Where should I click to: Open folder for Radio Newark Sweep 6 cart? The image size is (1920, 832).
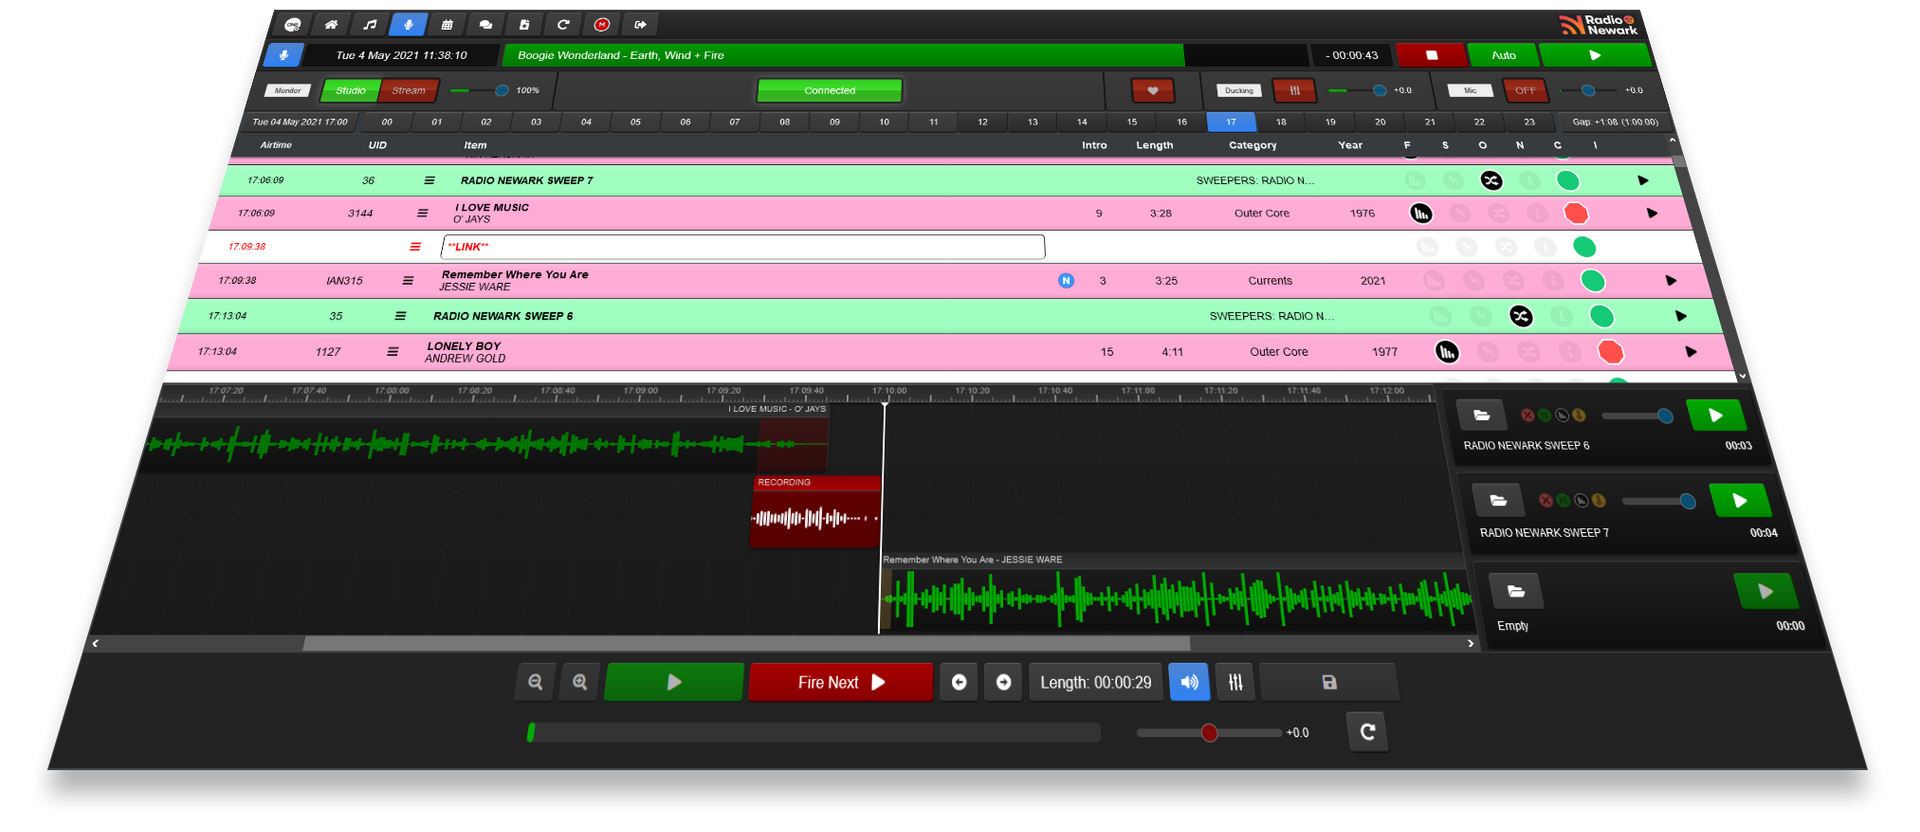tap(1482, 415)
